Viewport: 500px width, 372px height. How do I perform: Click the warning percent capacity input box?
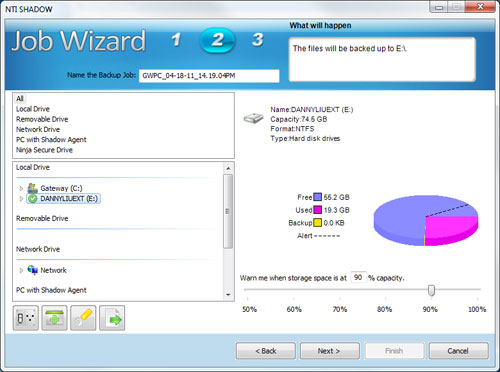click(359, 277)
